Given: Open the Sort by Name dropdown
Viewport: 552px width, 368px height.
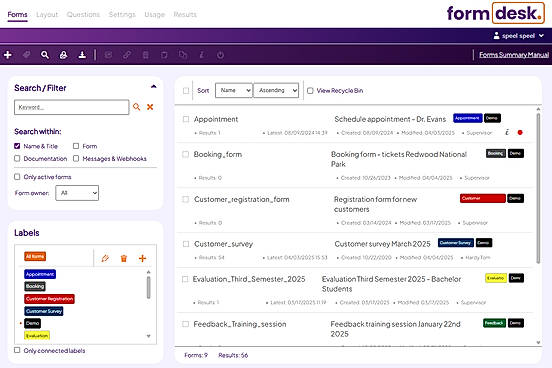Looking at the screenshot, I should coord(234,91).
